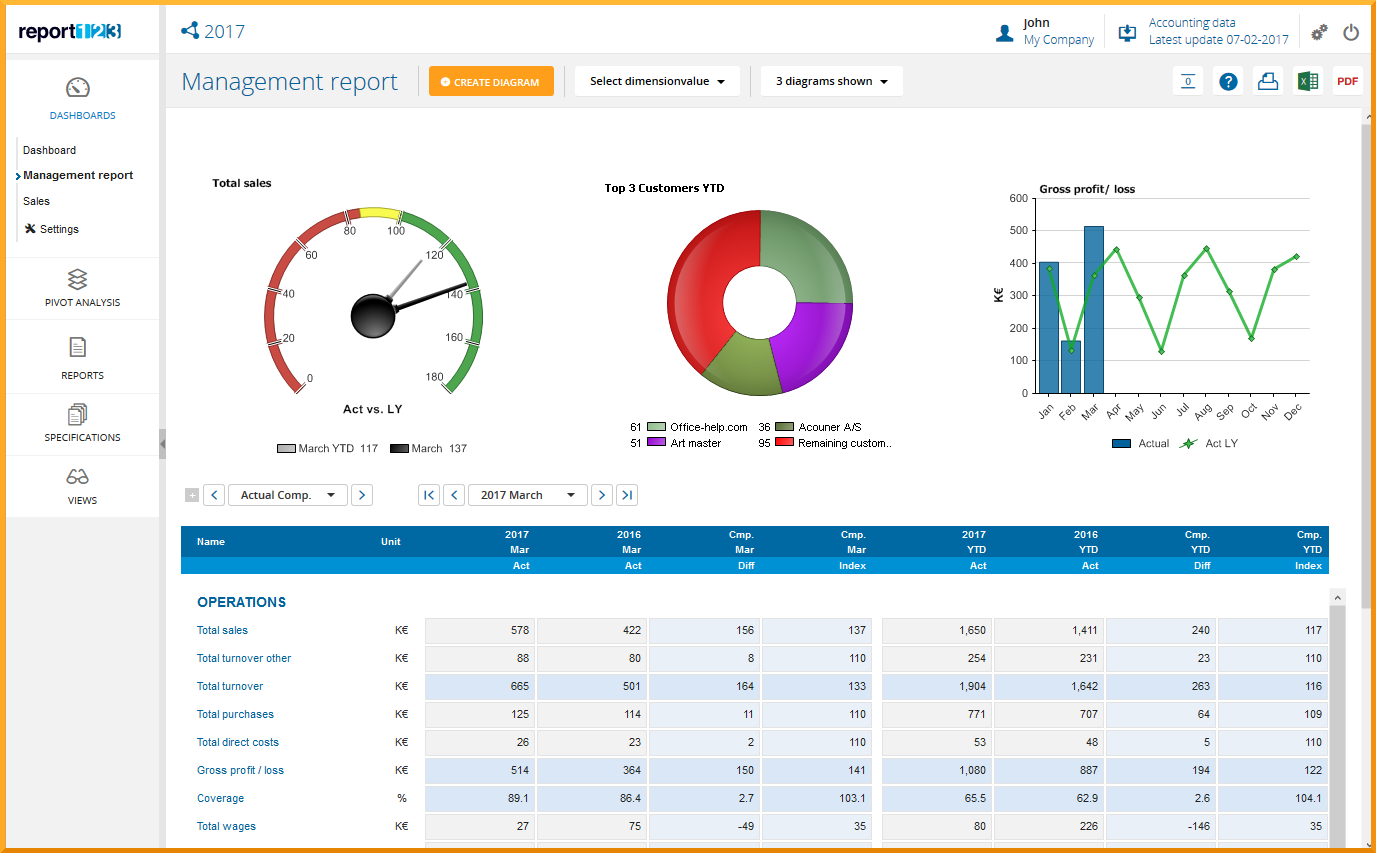The width and height of the screenshot is (1376, 853).
Task: Click the Create Diagram button
Action: point(491,82)
